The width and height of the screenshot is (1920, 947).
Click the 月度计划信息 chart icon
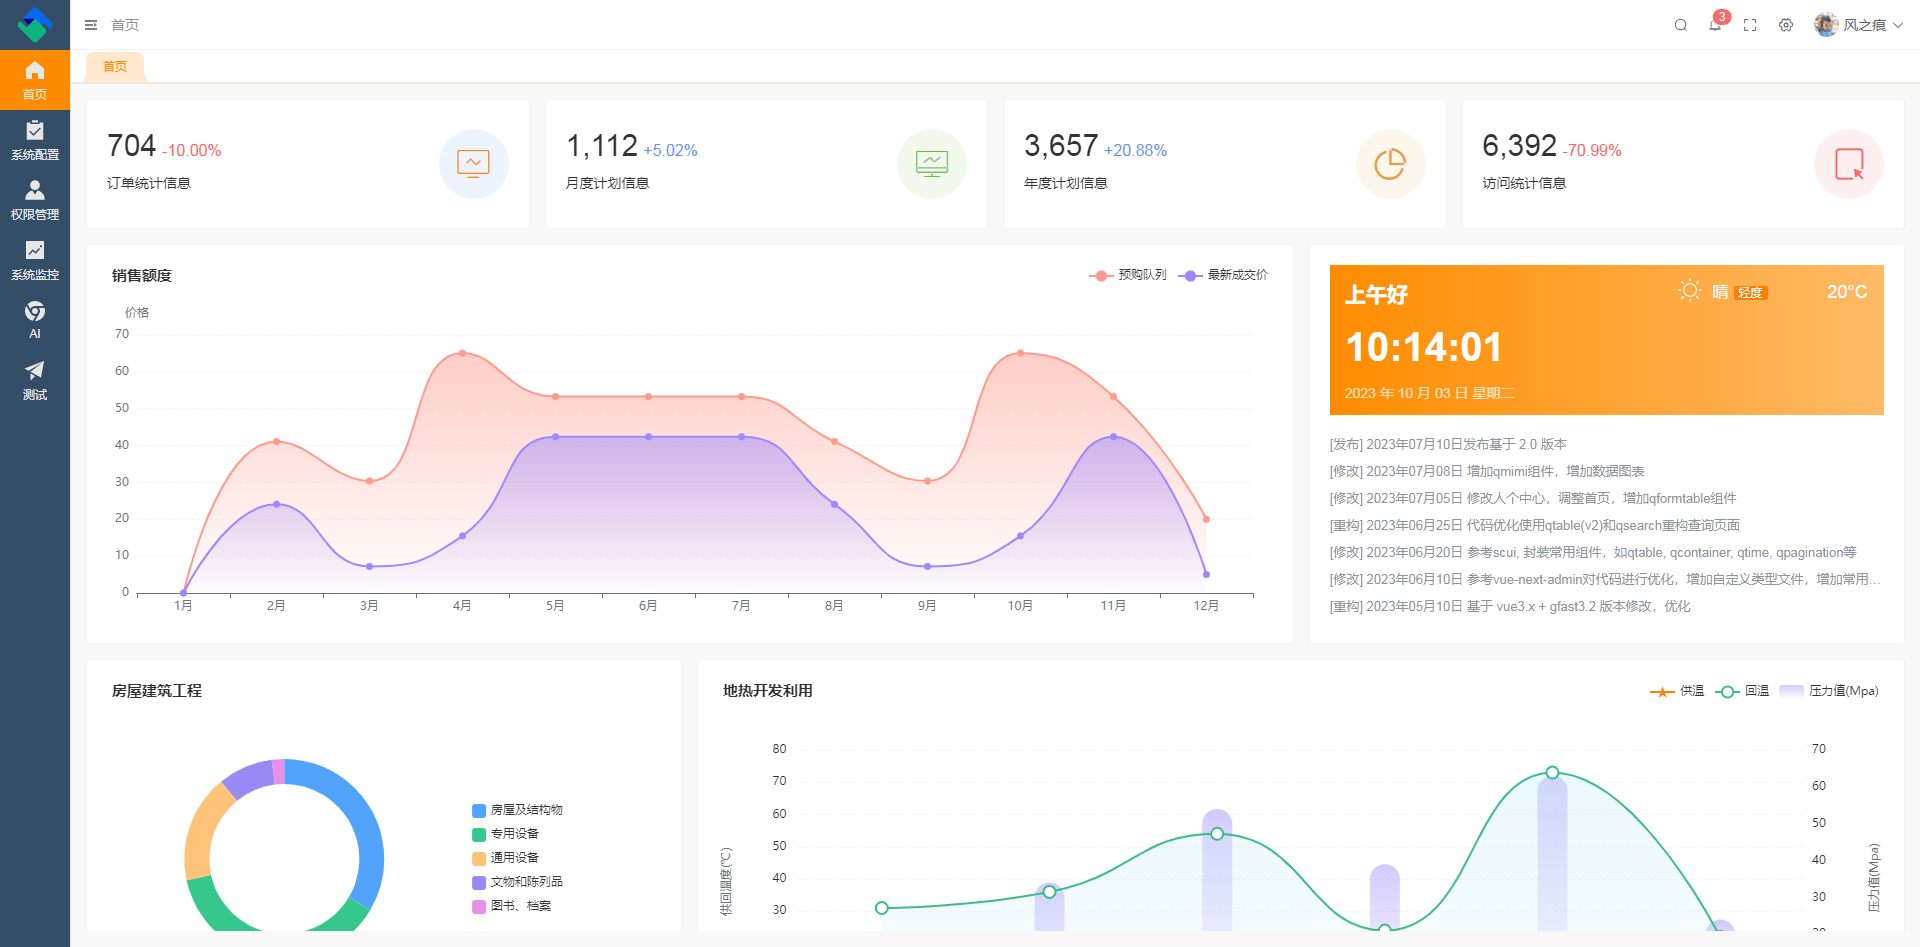[x=932, y=164]
